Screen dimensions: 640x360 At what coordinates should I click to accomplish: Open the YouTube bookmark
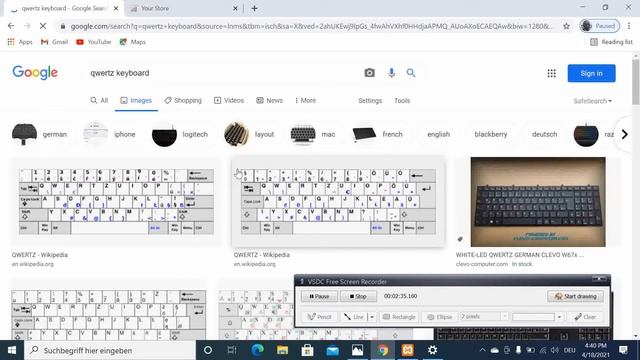tap(93, 42)
